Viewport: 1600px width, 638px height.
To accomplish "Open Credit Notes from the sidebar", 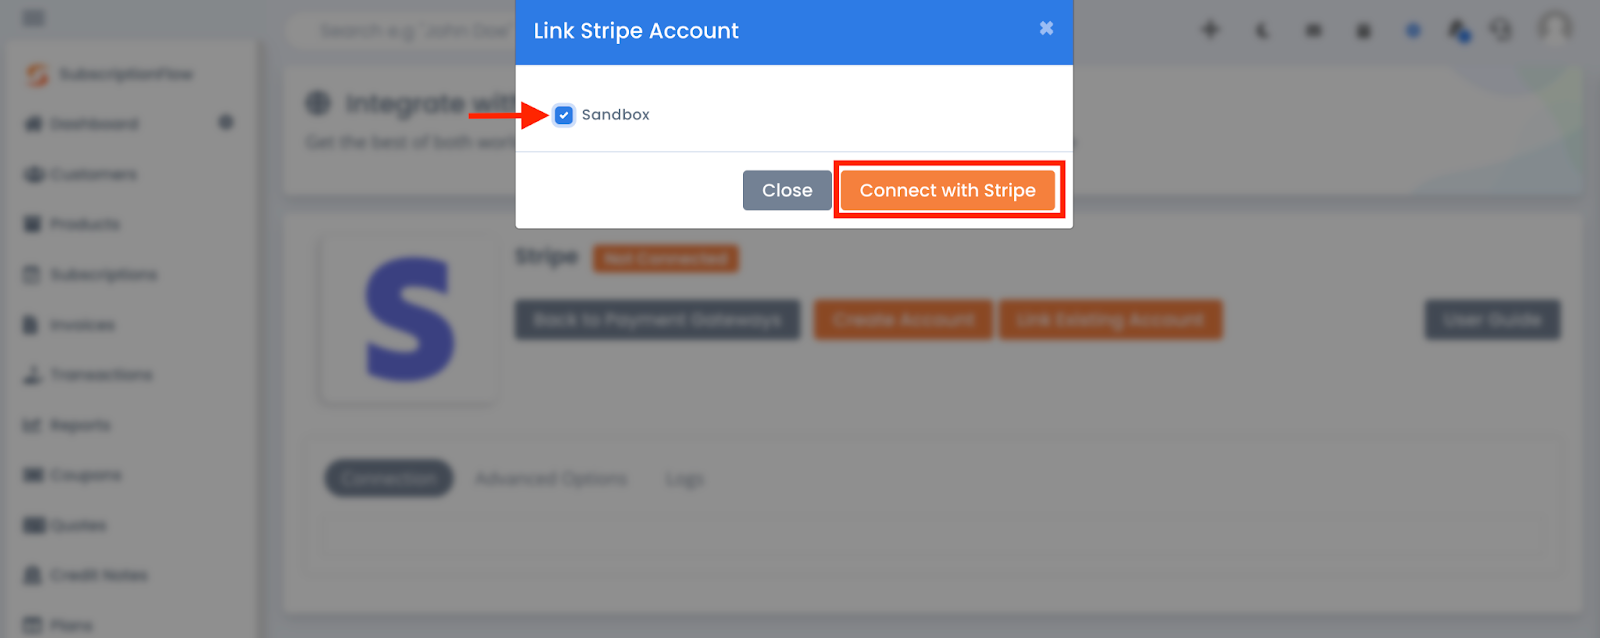I will click(100, 574).
